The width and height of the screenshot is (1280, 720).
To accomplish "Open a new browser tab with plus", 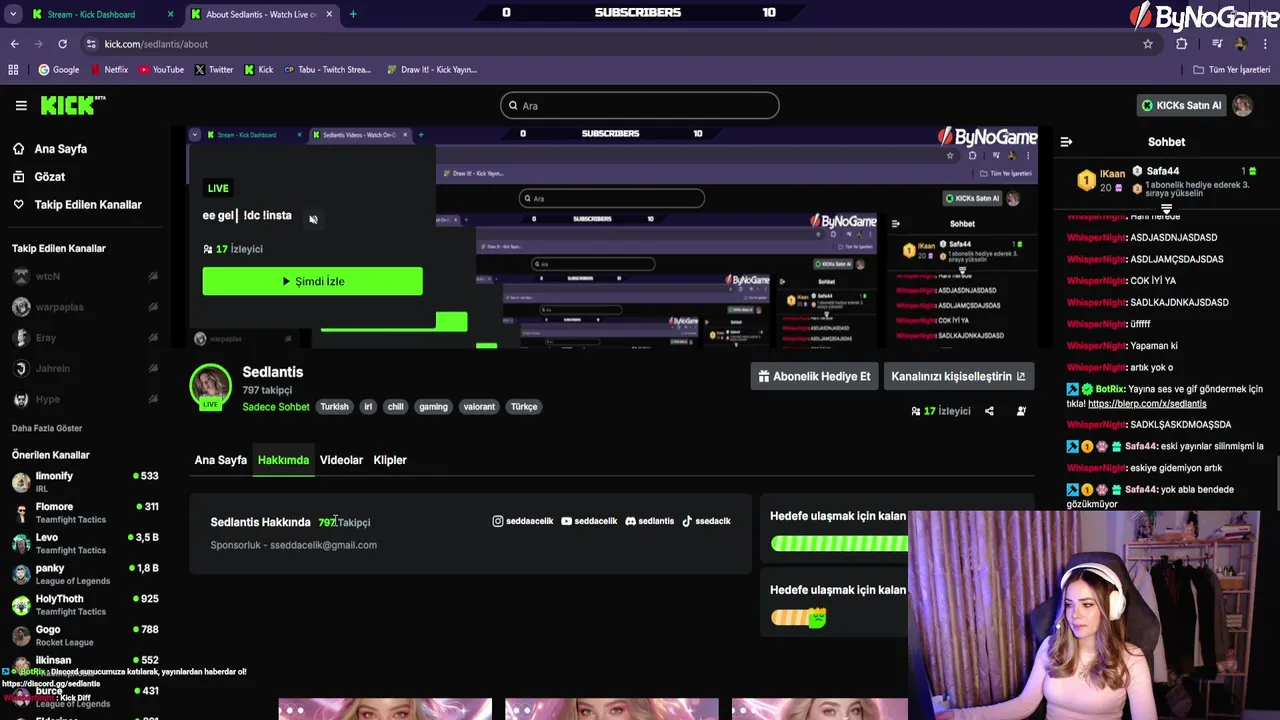I will tap(353, 14).
